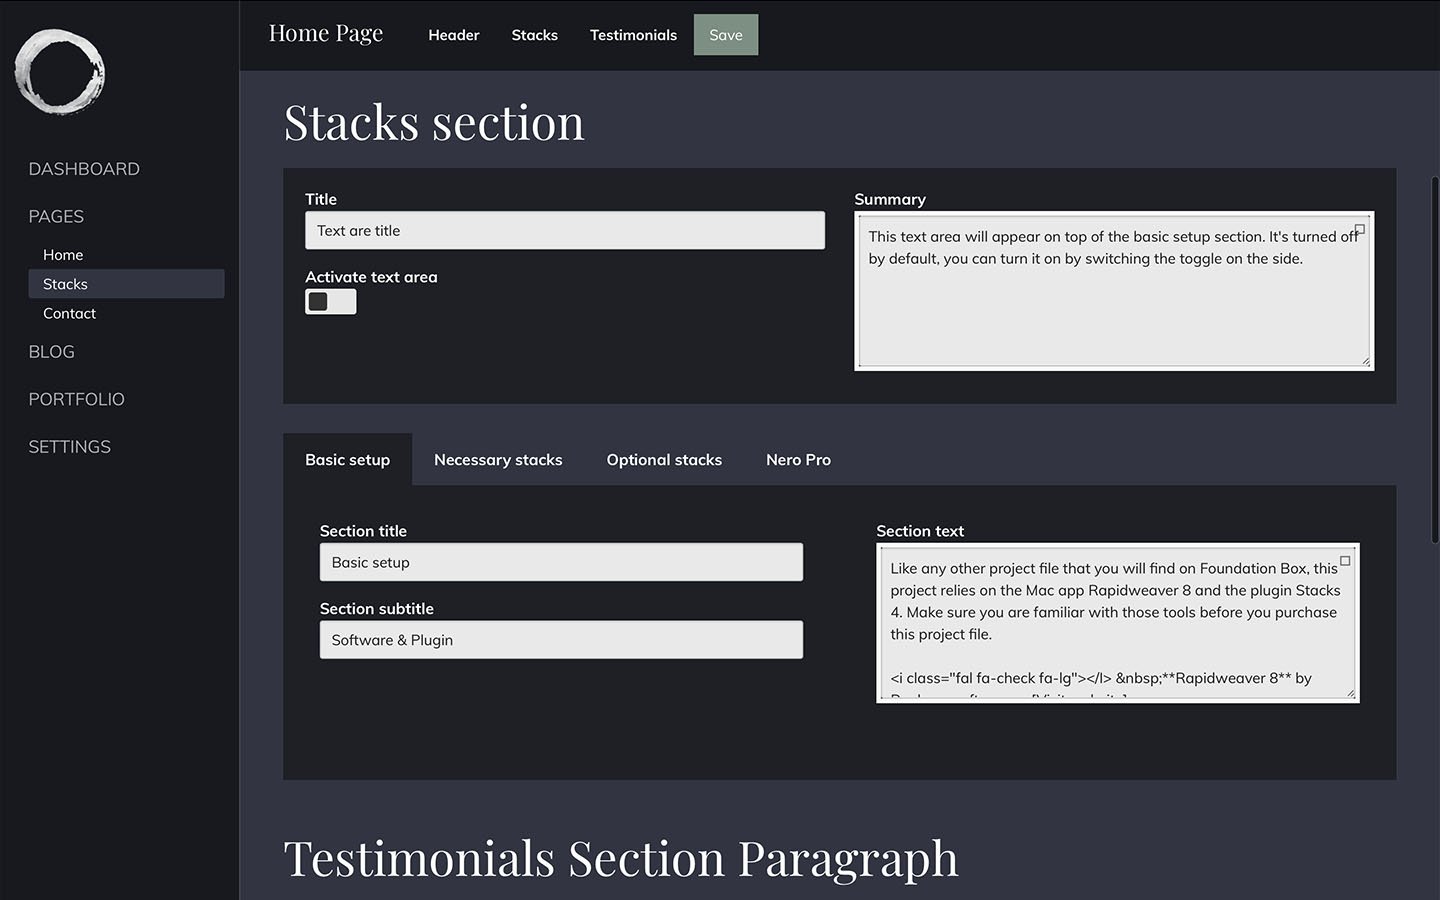Jump to Testimonials via top navigation
This screenshot has width=1440, height=900.
click(x=633, y=35)
